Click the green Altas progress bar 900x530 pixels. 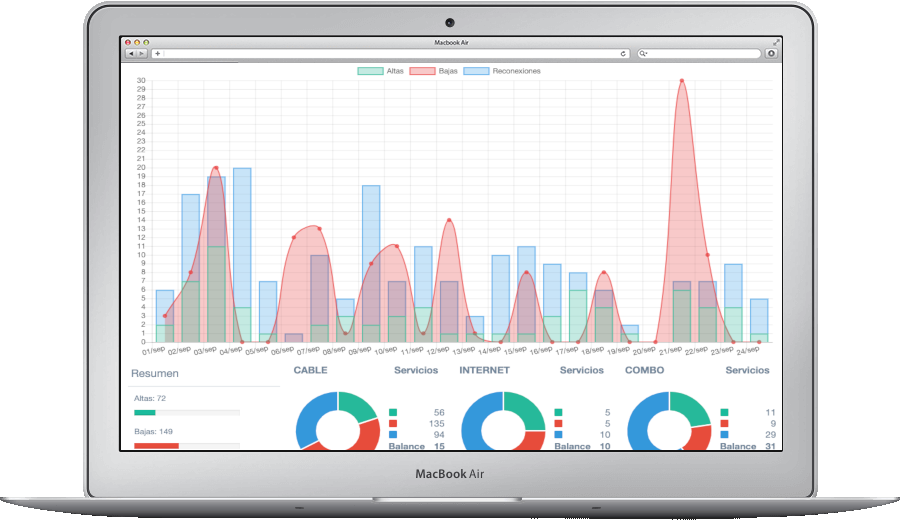tap(144, 412)
